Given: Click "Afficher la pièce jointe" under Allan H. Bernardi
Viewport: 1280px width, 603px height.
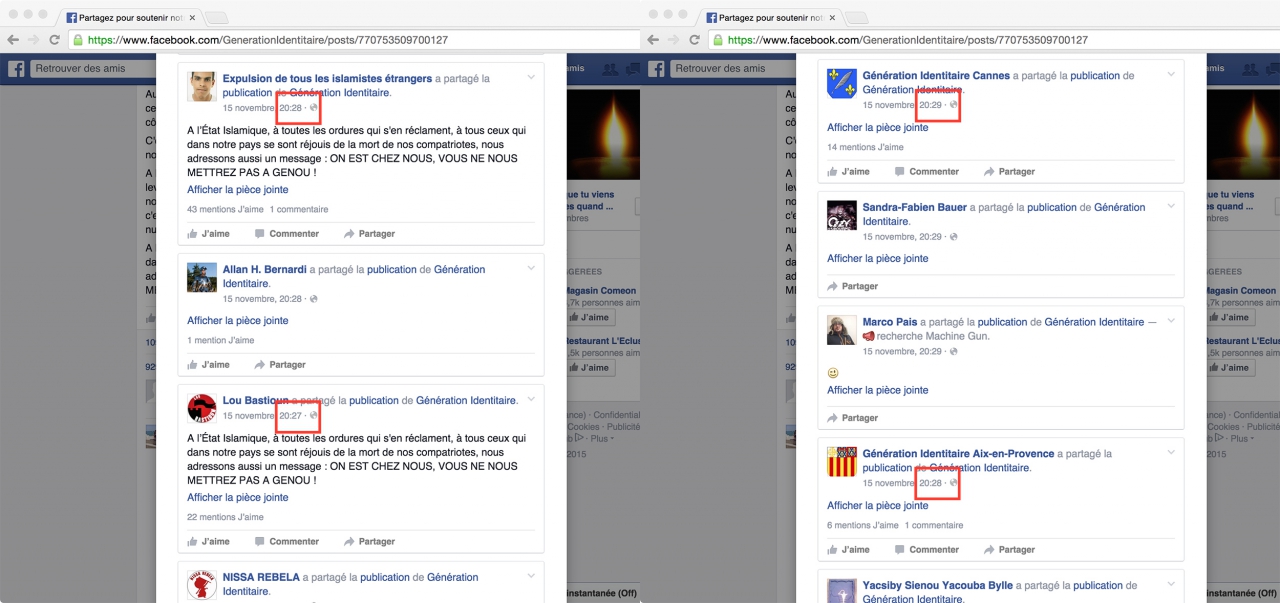Looking at the screenshot, I should (x=238, y=321).
